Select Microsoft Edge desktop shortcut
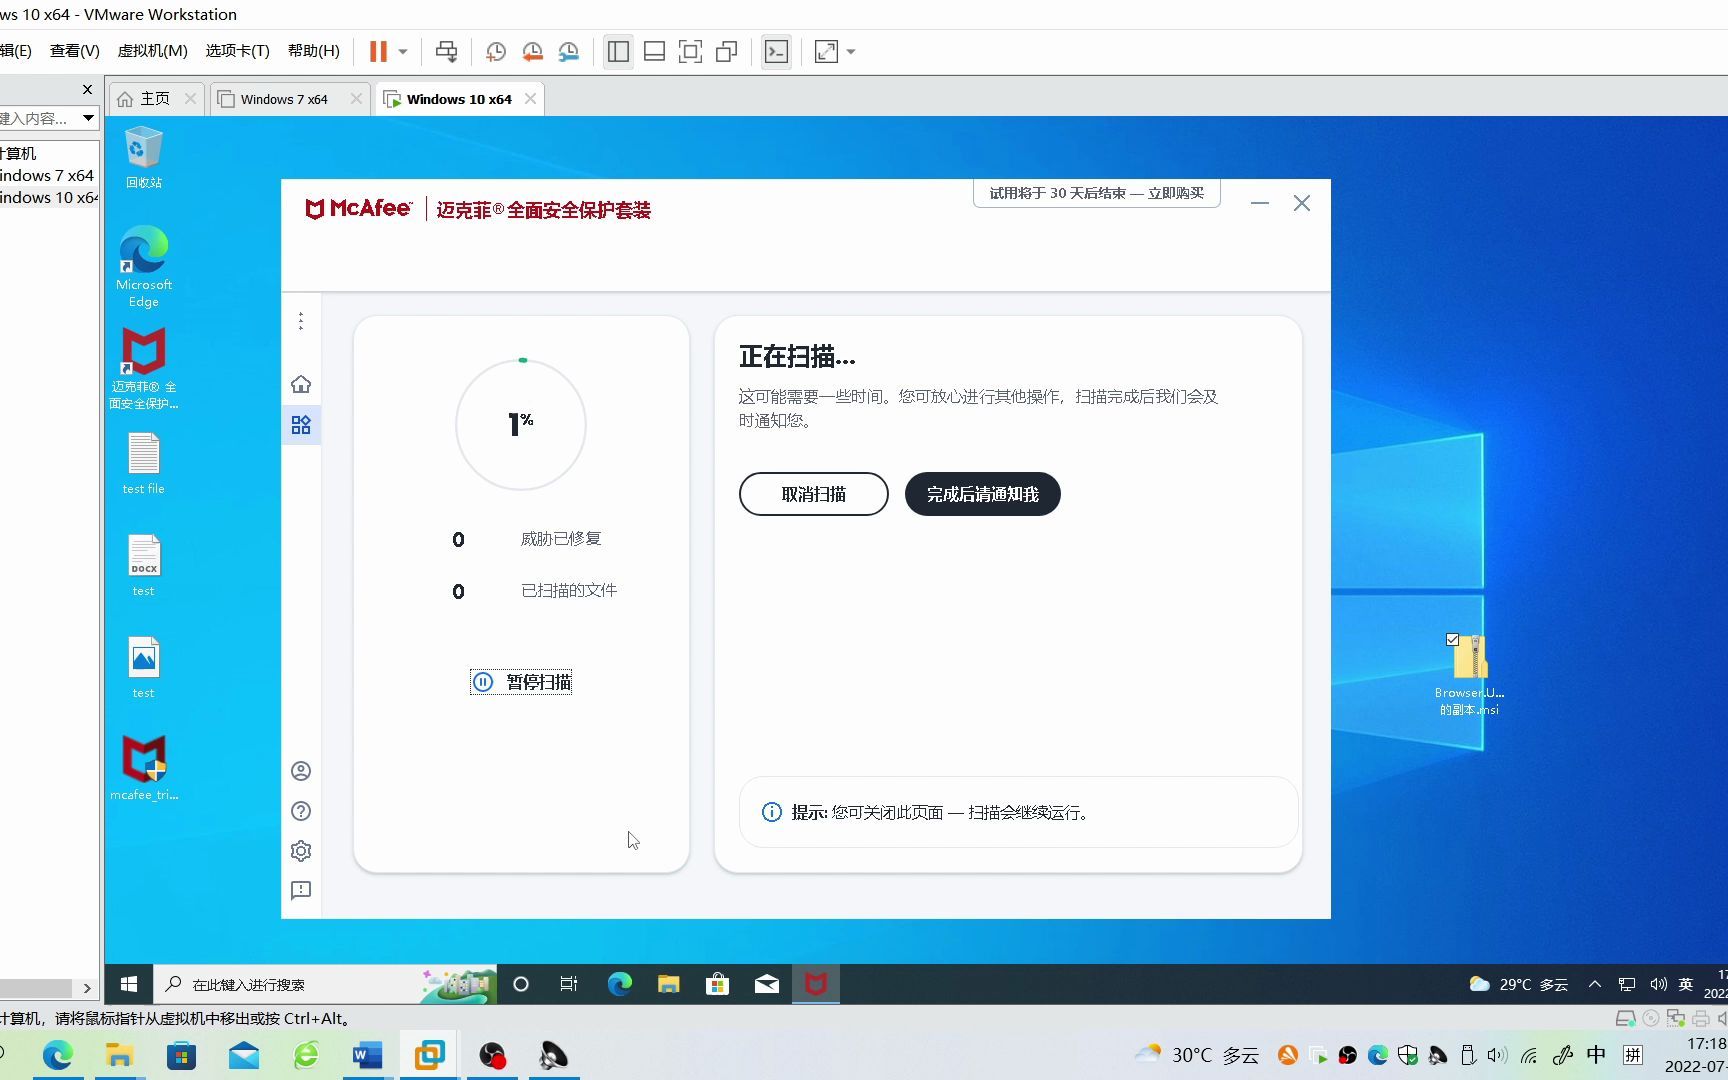 pyautogui.click(x=144, y=267)
